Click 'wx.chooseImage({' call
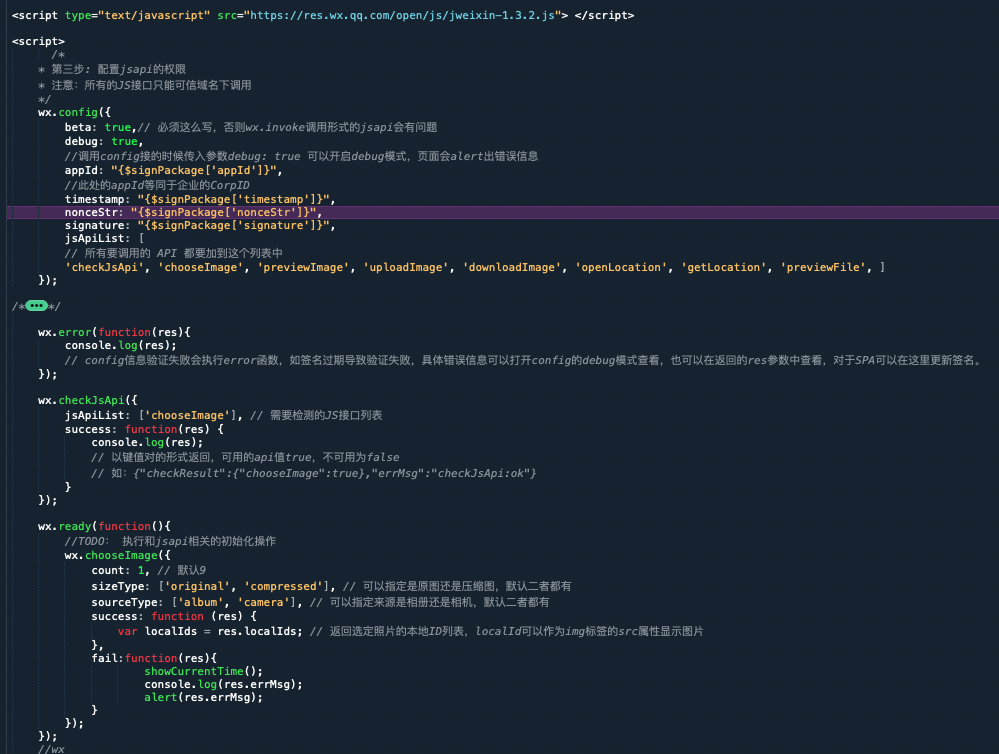The width and height of the screenshot is (999, 754). point(117,556)
